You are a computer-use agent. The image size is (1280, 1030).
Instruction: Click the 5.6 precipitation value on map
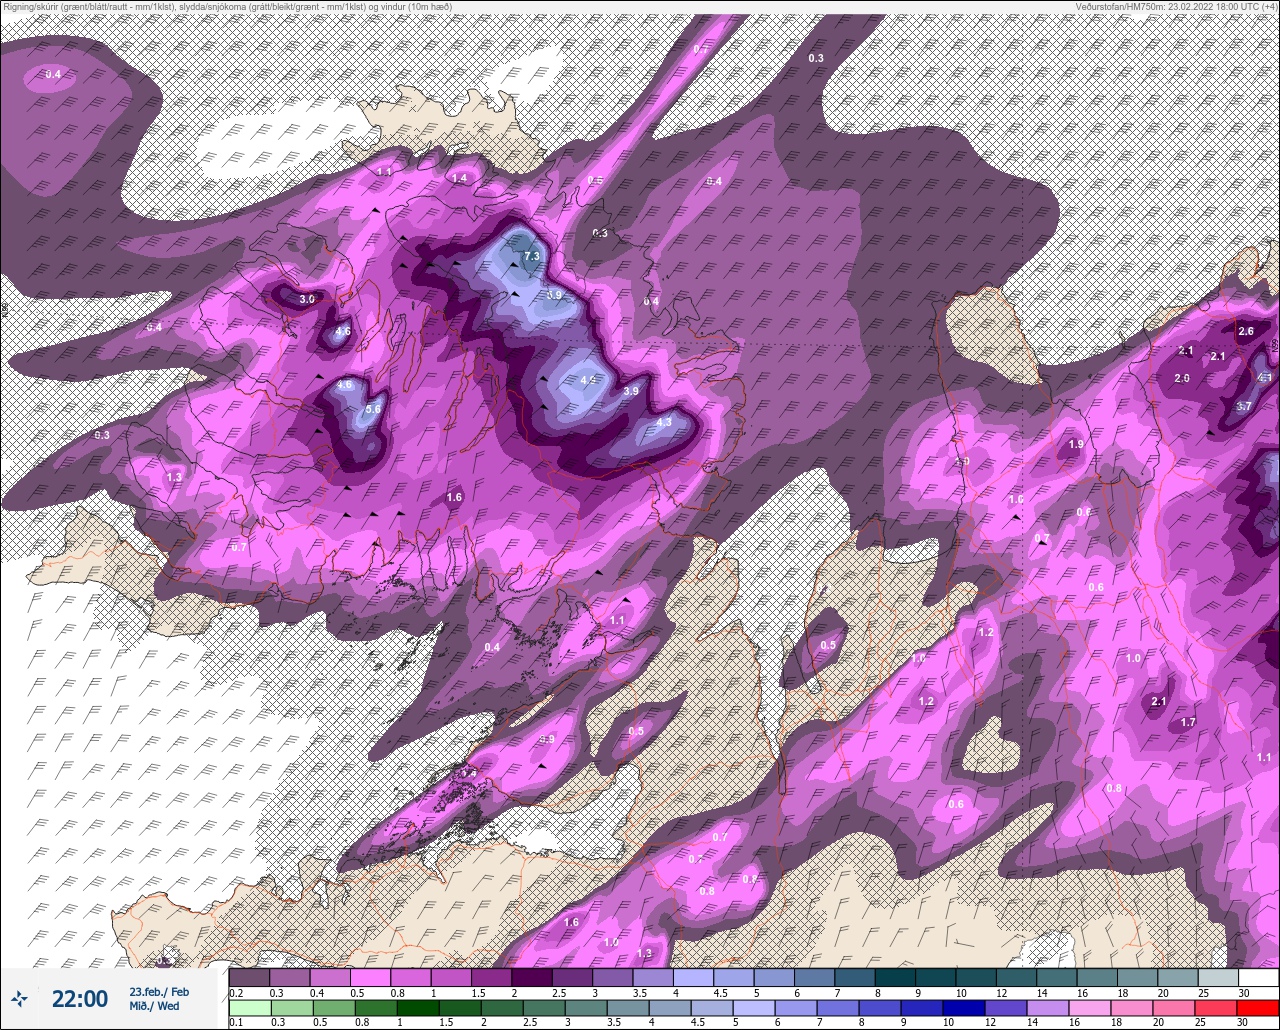[x=374, y=409]
